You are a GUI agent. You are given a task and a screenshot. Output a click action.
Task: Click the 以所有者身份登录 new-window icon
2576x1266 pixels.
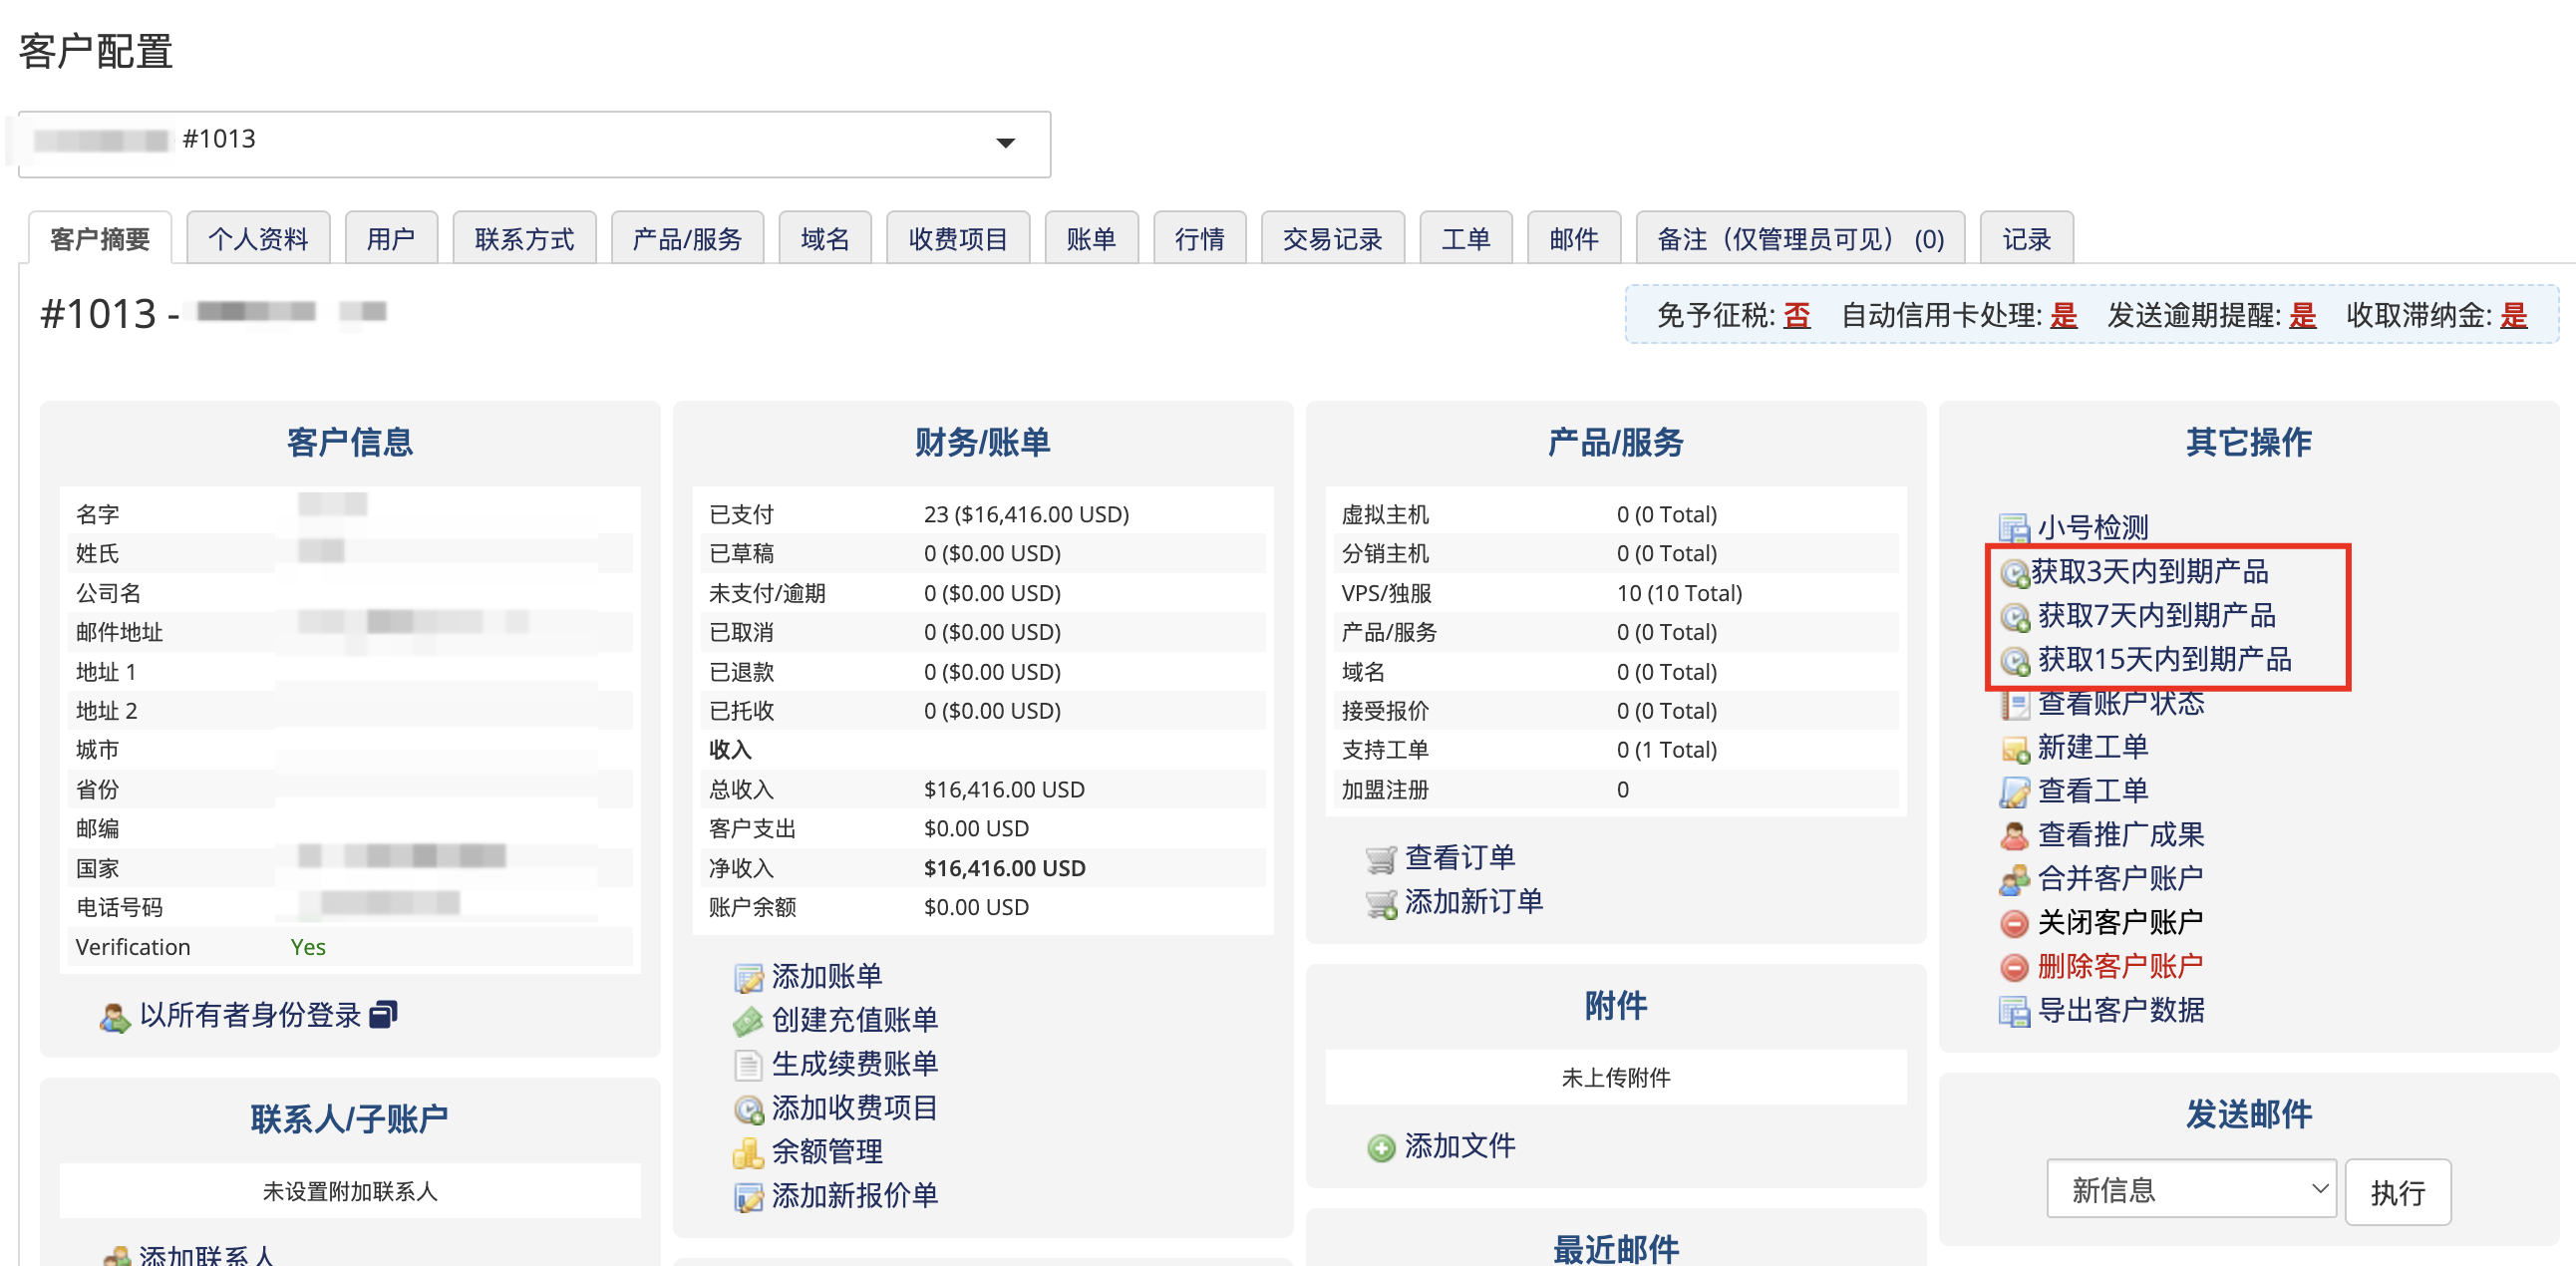click(x=383, y=1014)
